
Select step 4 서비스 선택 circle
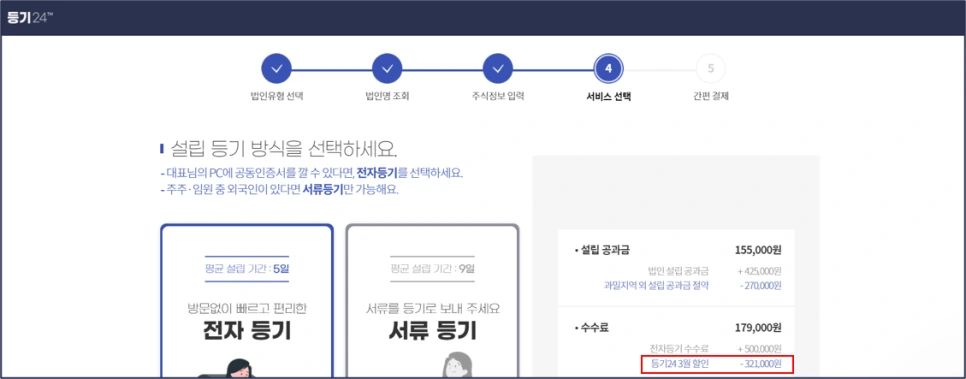608,68
